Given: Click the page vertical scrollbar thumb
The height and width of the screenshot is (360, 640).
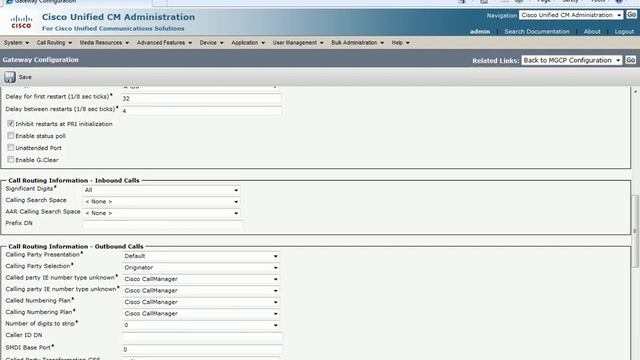Looking at the screenshot, I should coord(635,231).
